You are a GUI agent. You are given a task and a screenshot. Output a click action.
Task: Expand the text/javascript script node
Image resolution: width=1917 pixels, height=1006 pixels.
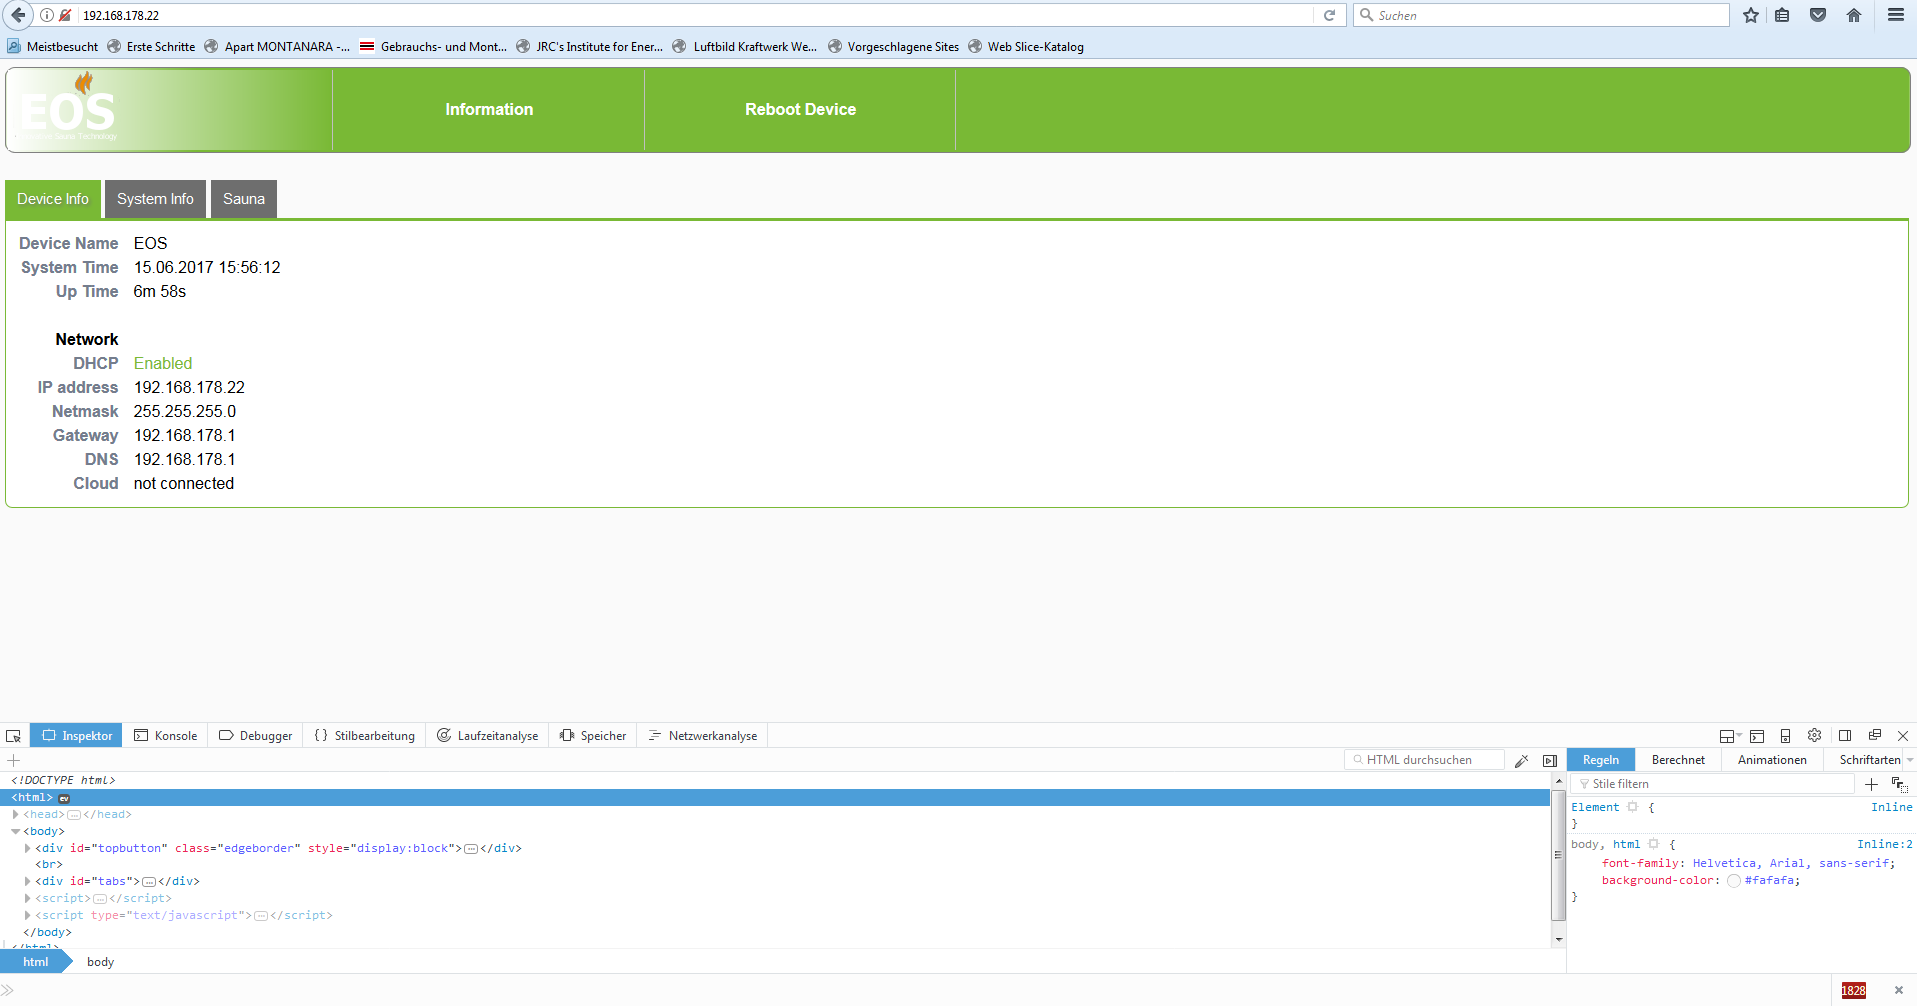click(x=28, y=915)
